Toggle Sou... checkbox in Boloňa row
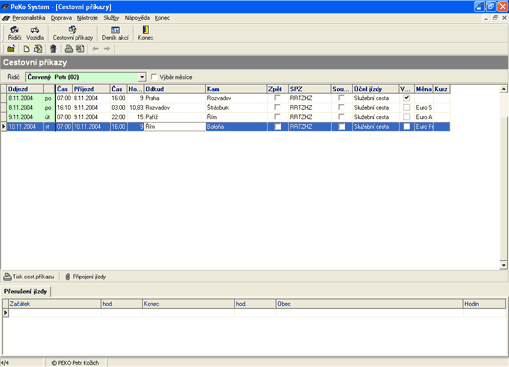 [342, 127]
